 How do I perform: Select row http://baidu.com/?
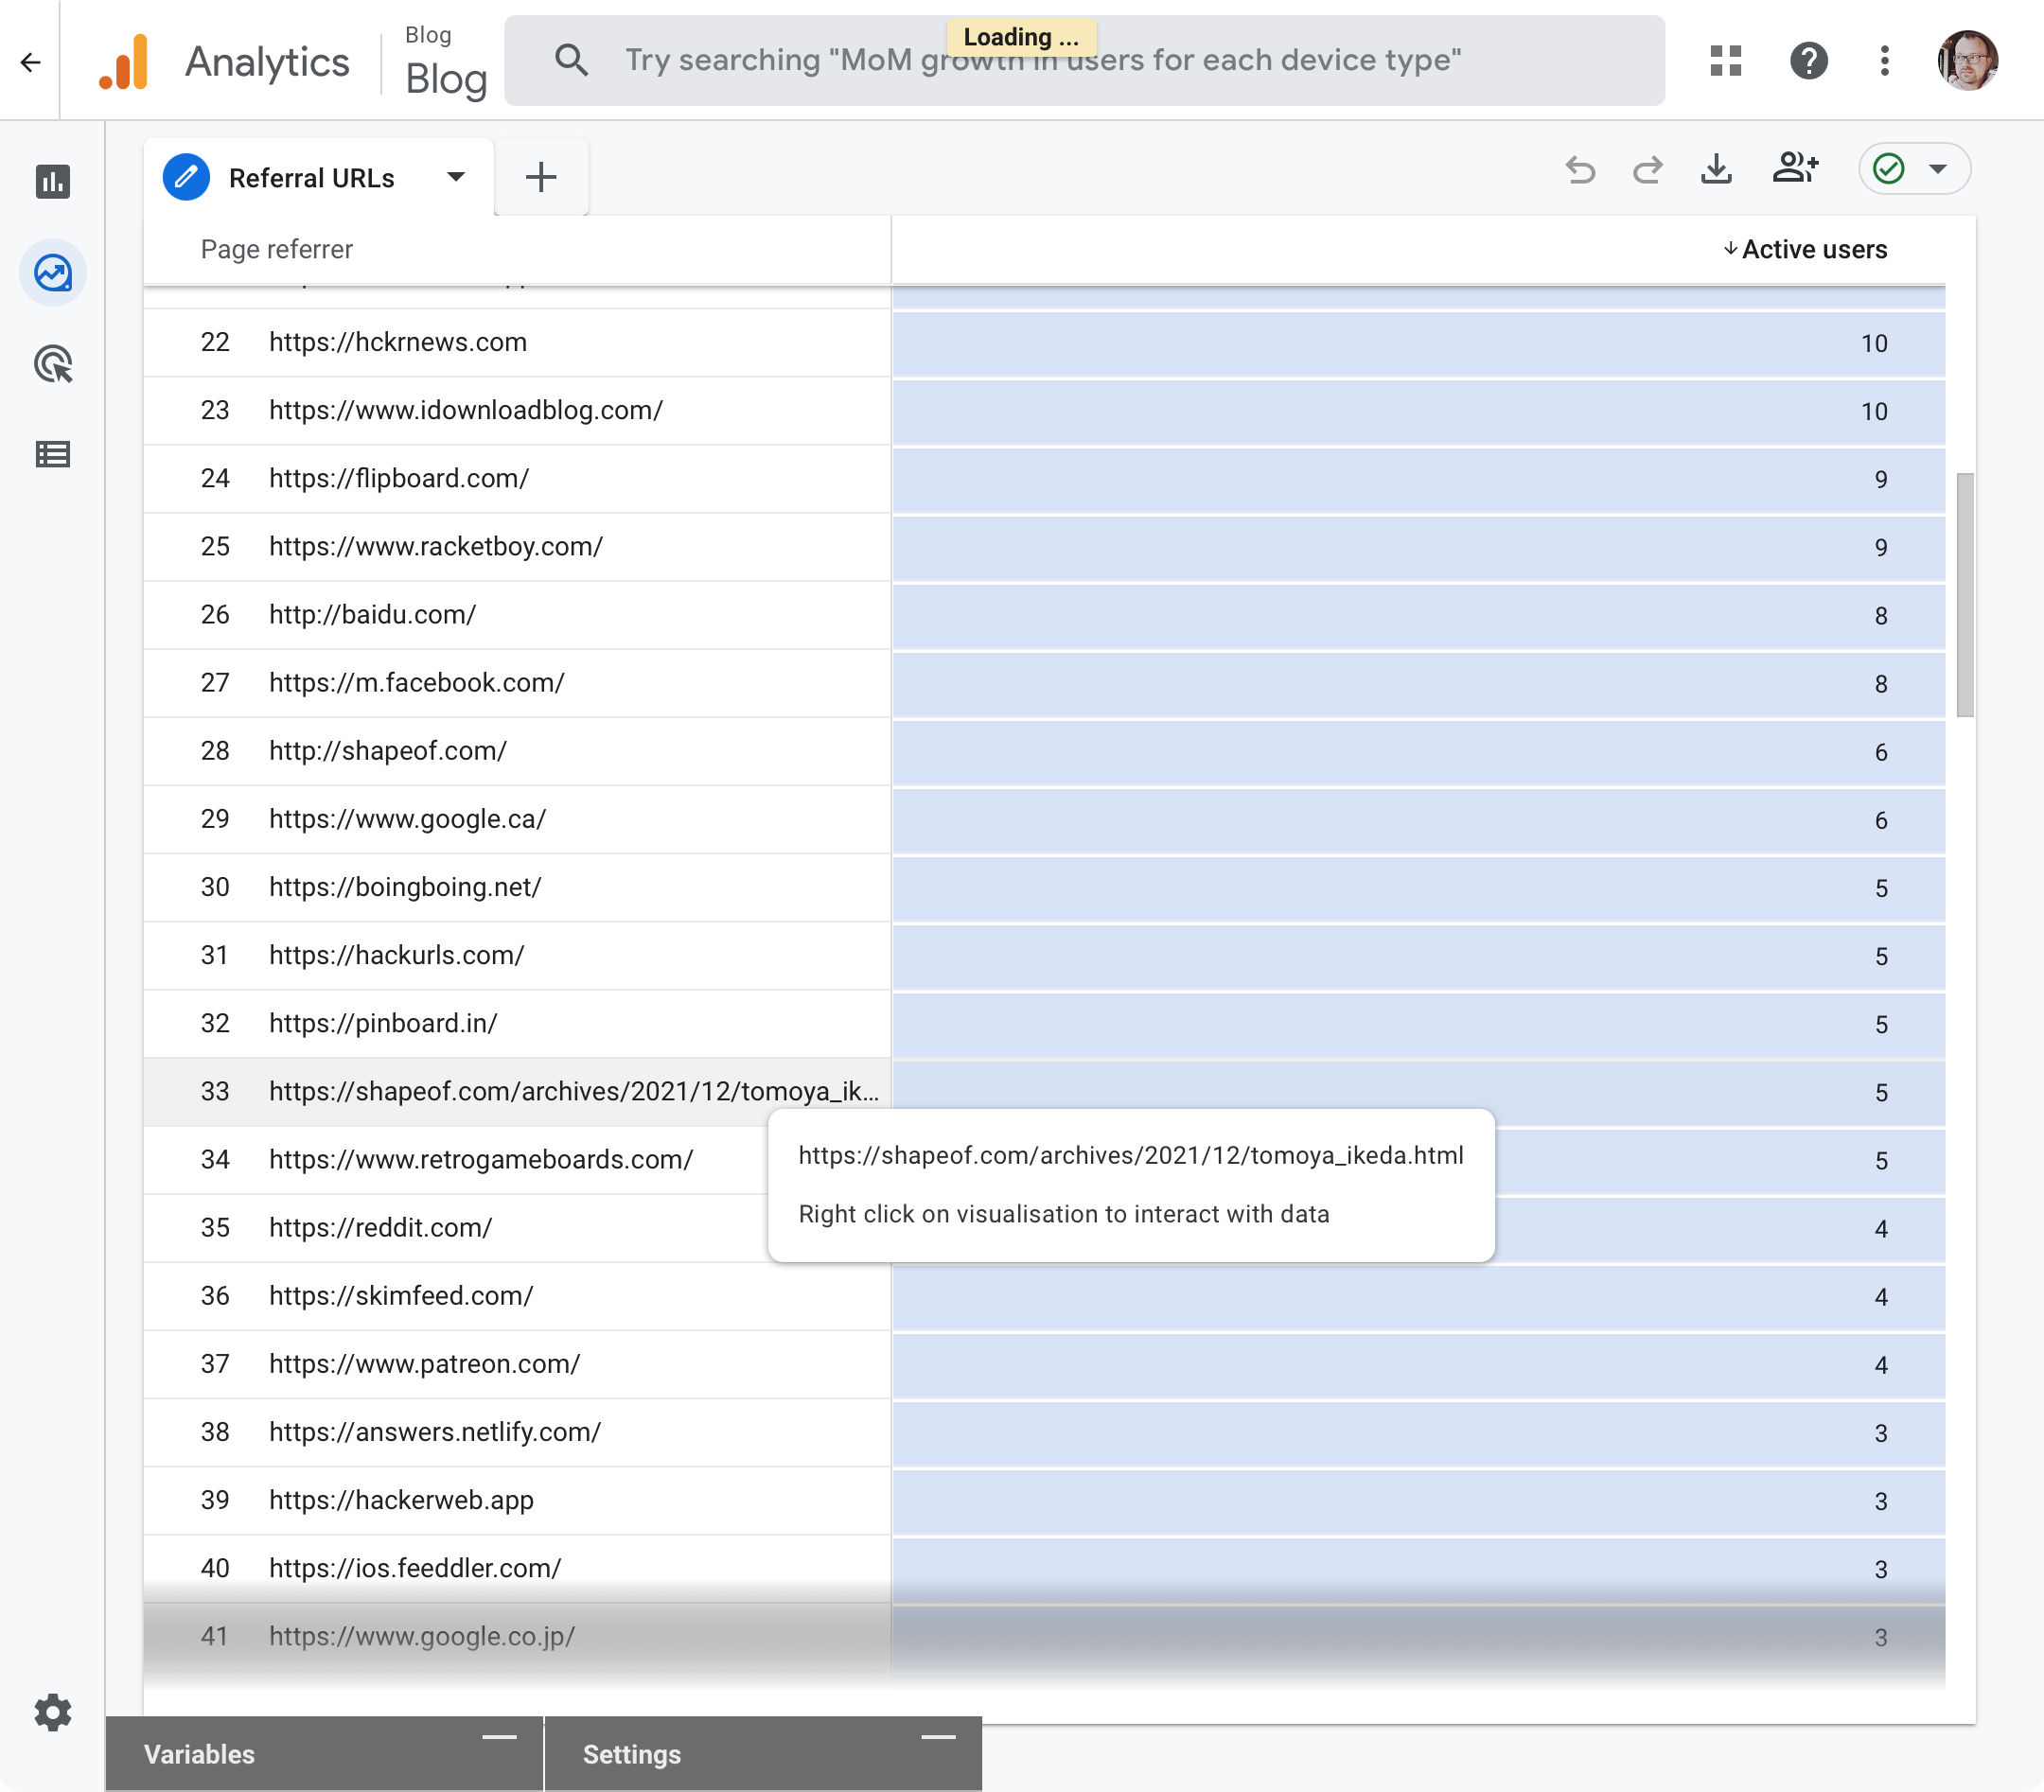coord(1044,614)
